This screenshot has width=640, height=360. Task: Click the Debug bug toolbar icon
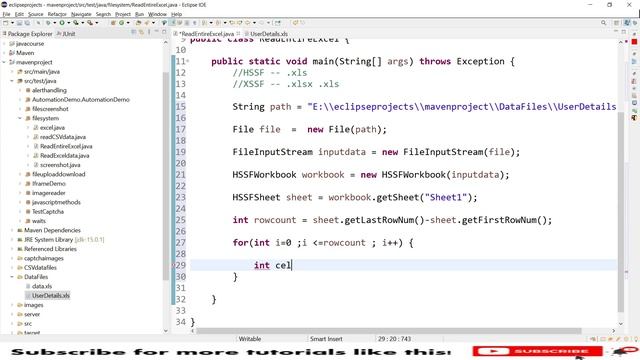[48, 23]
